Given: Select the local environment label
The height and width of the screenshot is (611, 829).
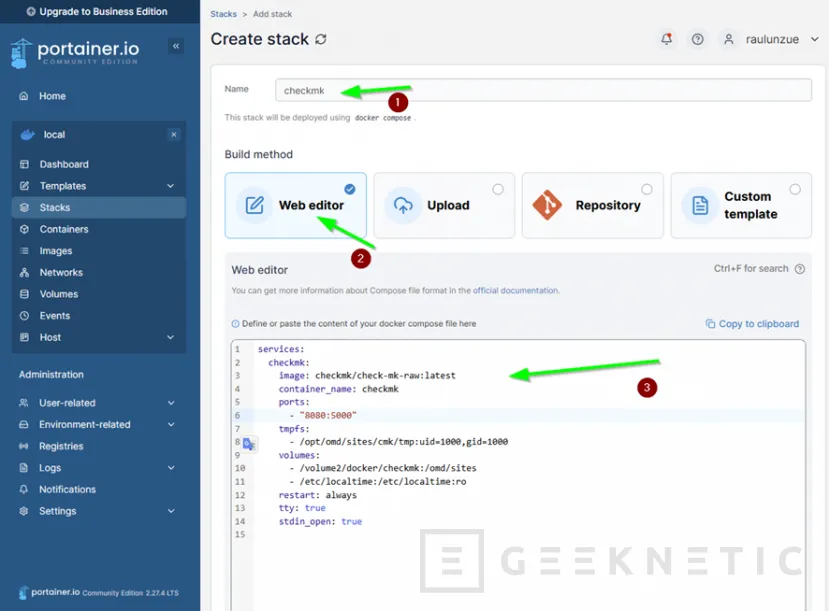Looking at the screenshot, I should click(x=54, y=135).
